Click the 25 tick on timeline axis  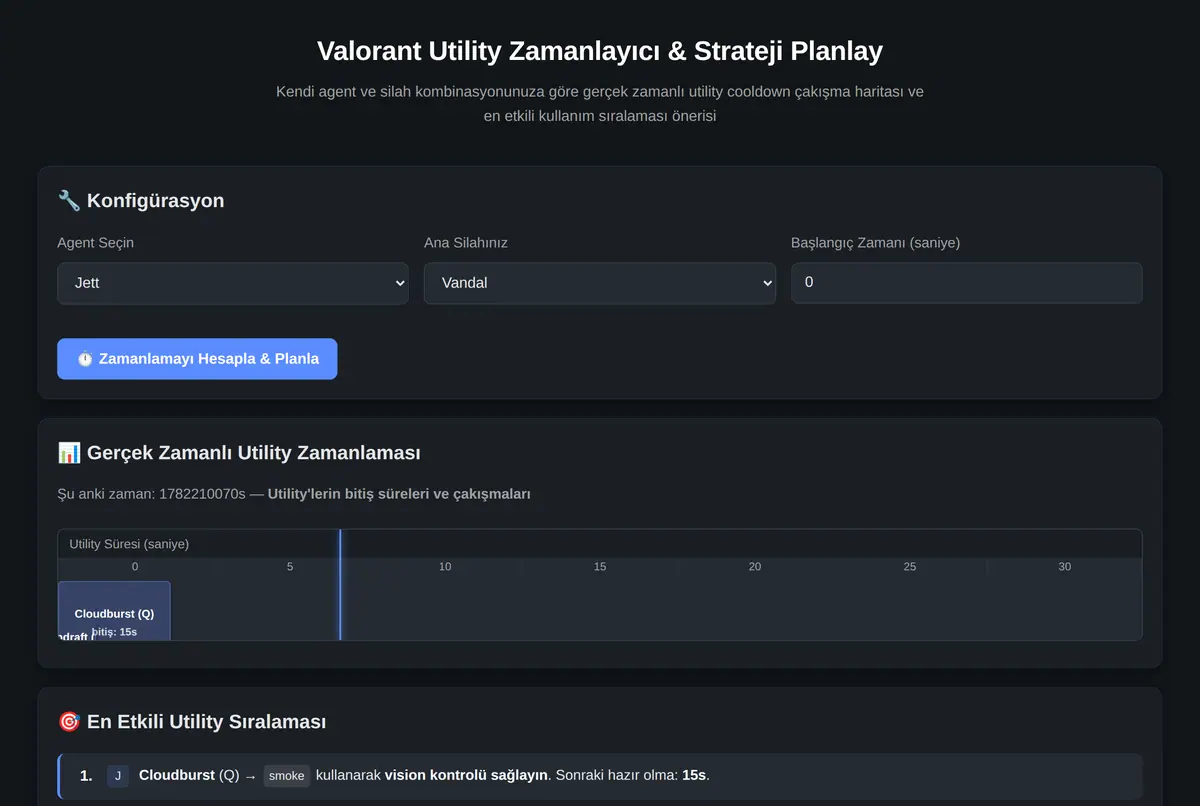910,567
